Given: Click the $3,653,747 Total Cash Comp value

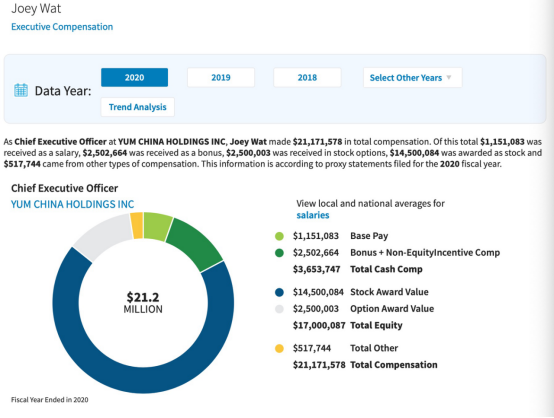Looking at the screenshot, I should pyautogui.click(x=316, y=269).
